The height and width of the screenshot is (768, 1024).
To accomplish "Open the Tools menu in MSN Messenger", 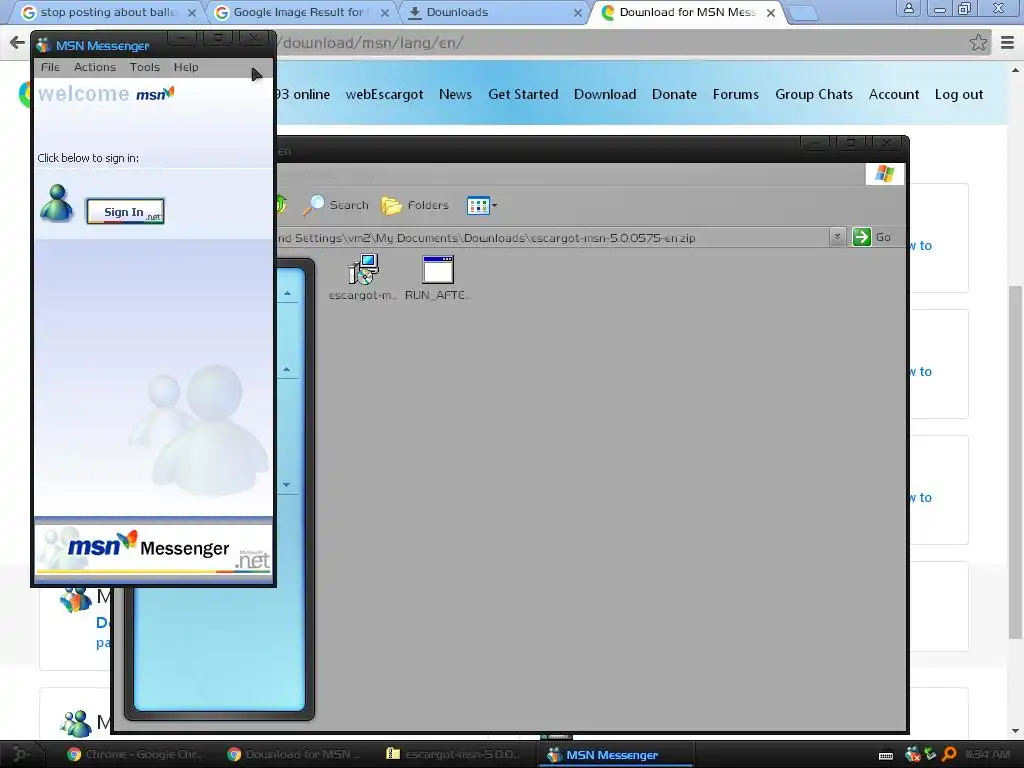I will coord(144,67).
